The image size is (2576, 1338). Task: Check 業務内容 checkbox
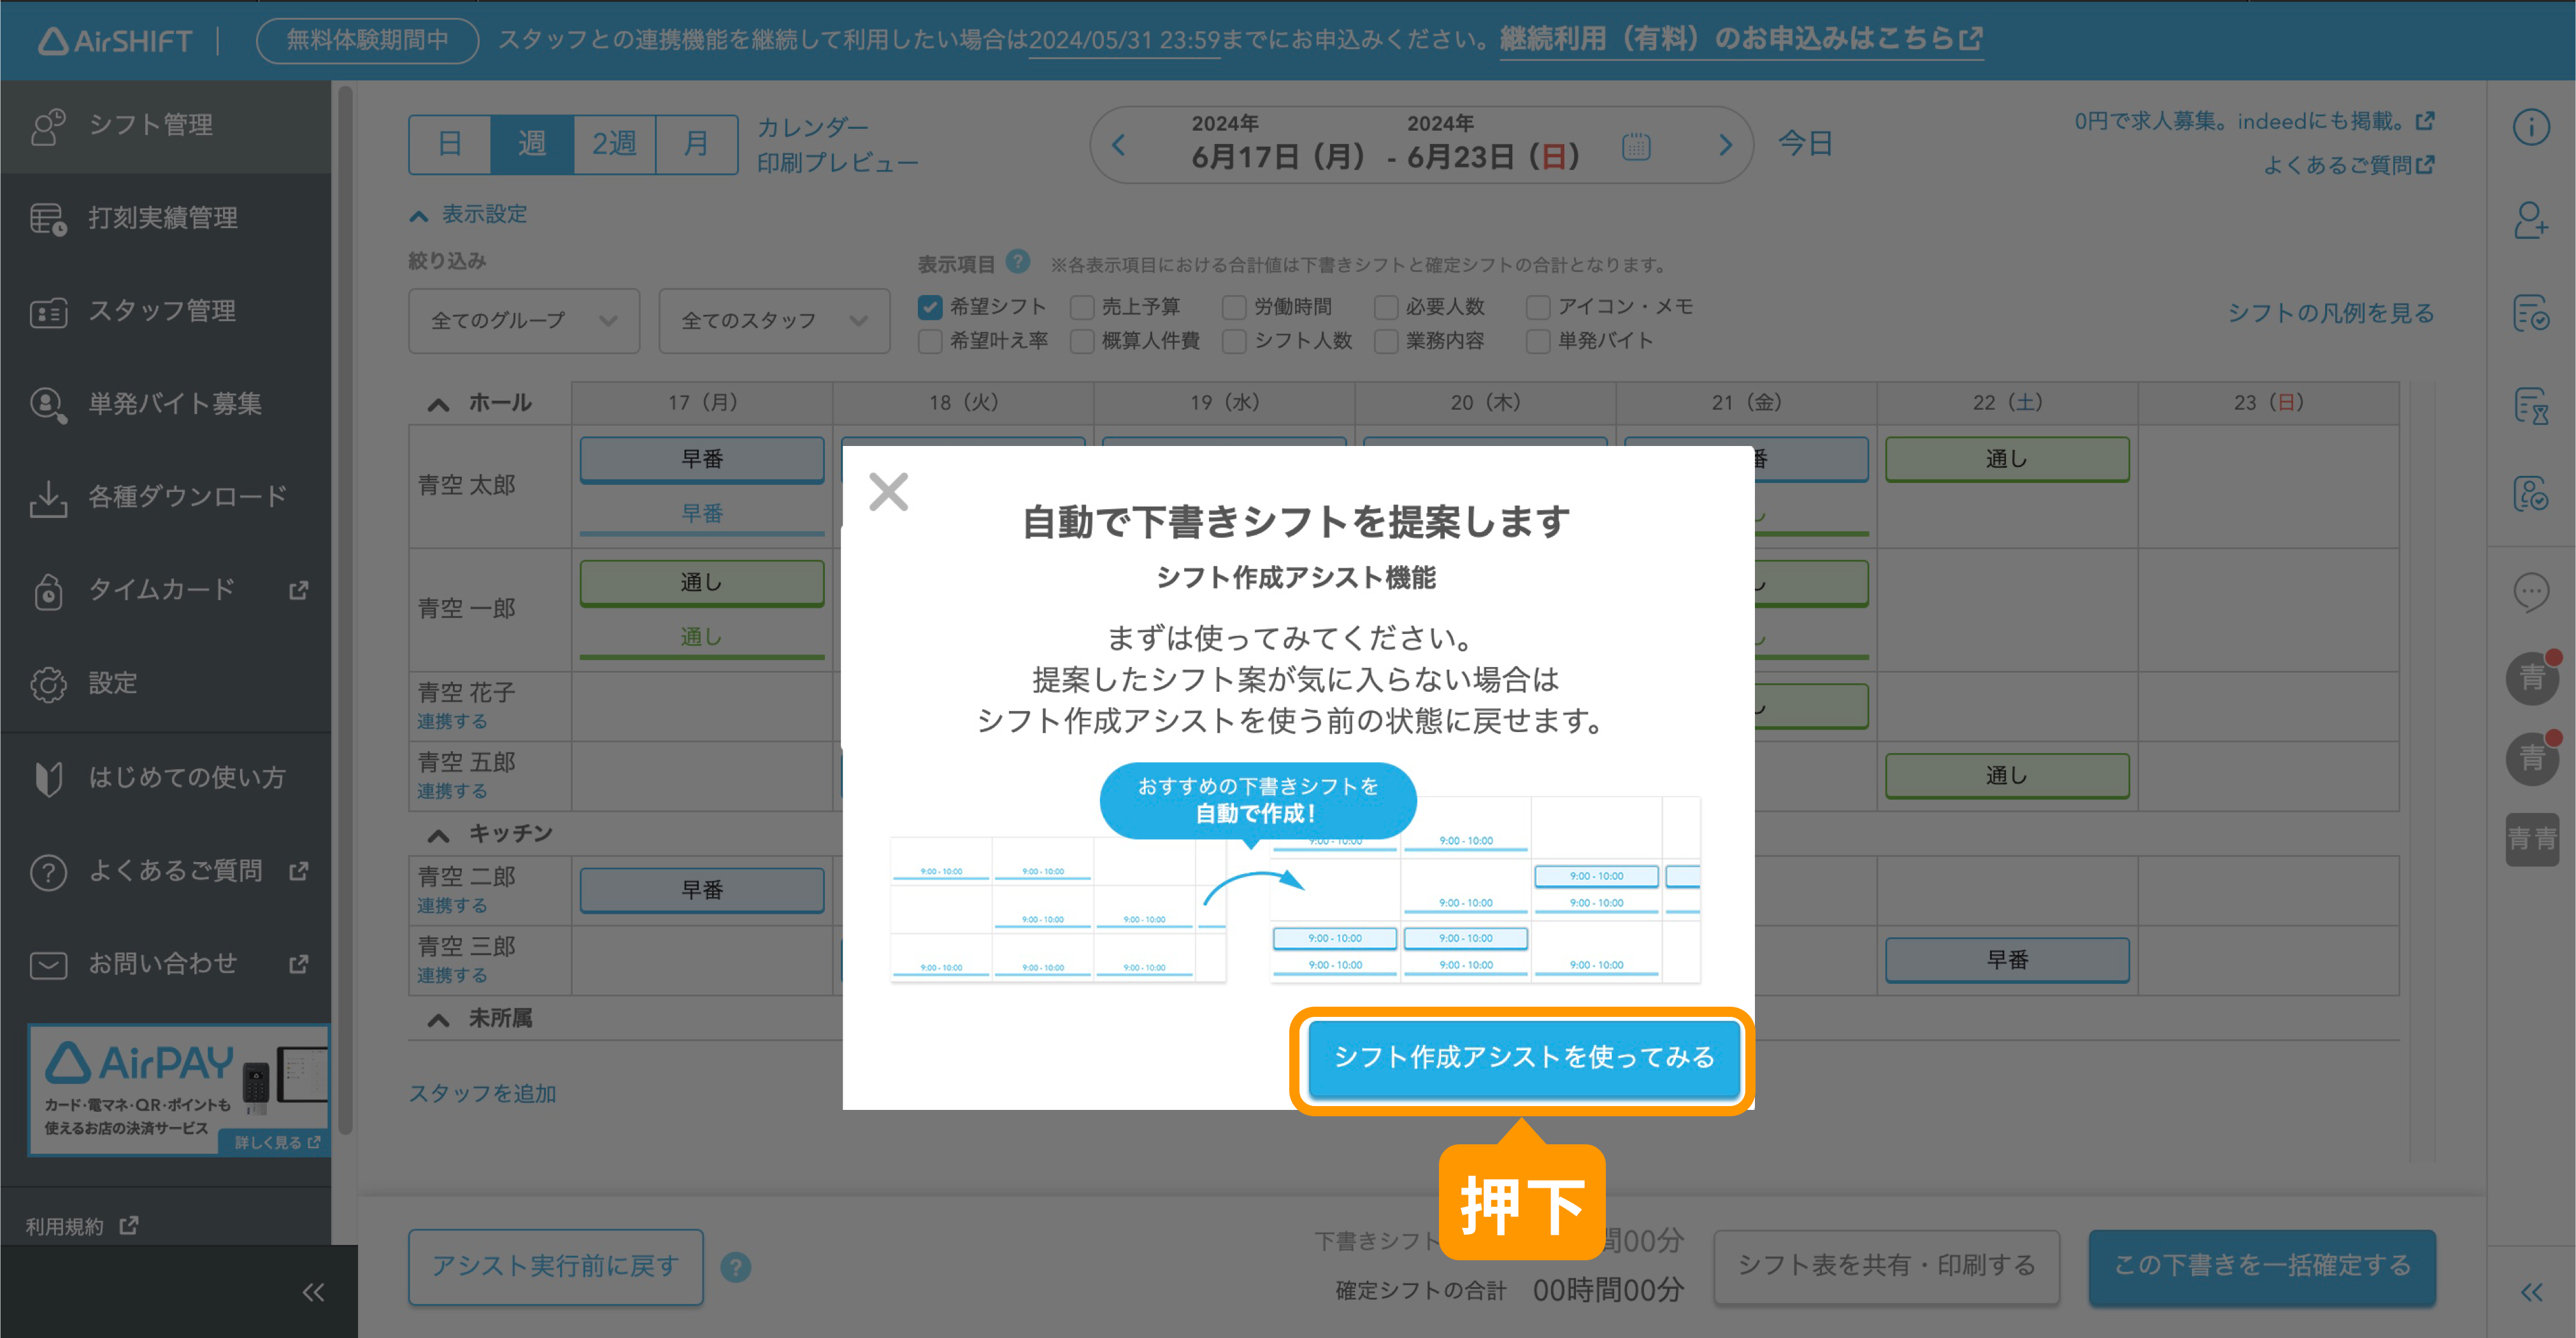point(1386,342)
